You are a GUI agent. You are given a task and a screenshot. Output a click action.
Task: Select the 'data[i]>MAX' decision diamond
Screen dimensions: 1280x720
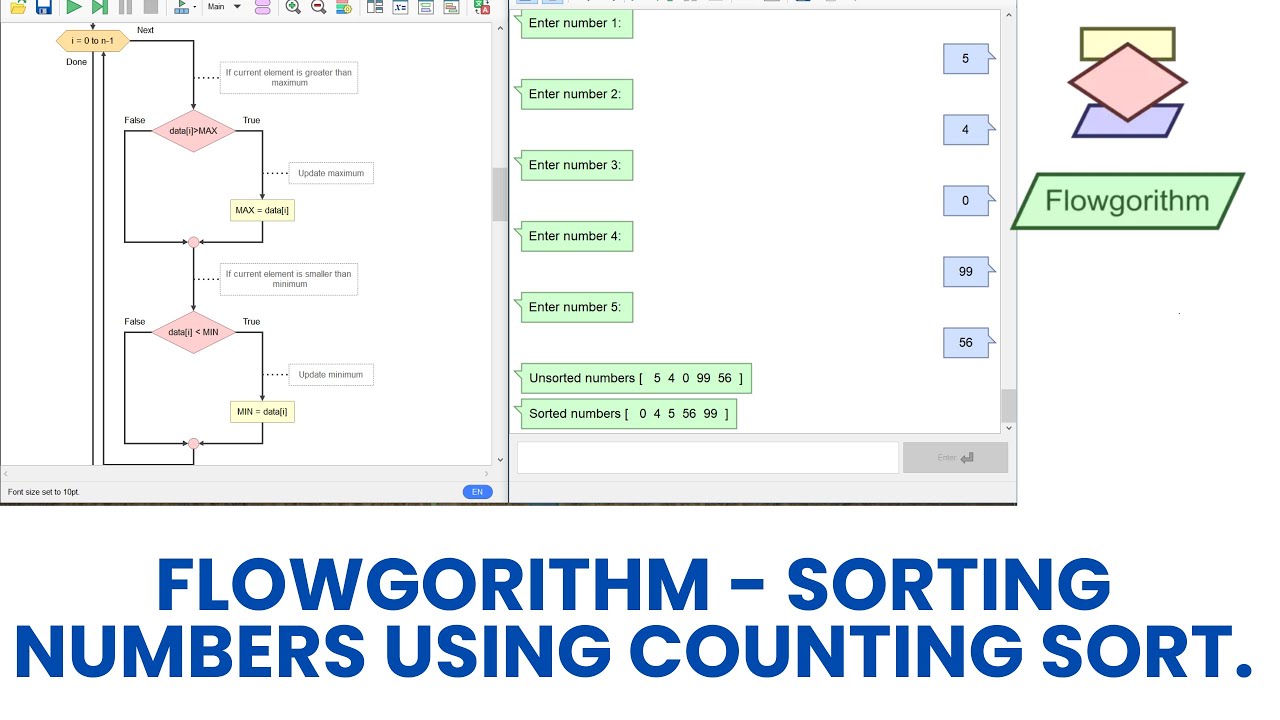193,131
